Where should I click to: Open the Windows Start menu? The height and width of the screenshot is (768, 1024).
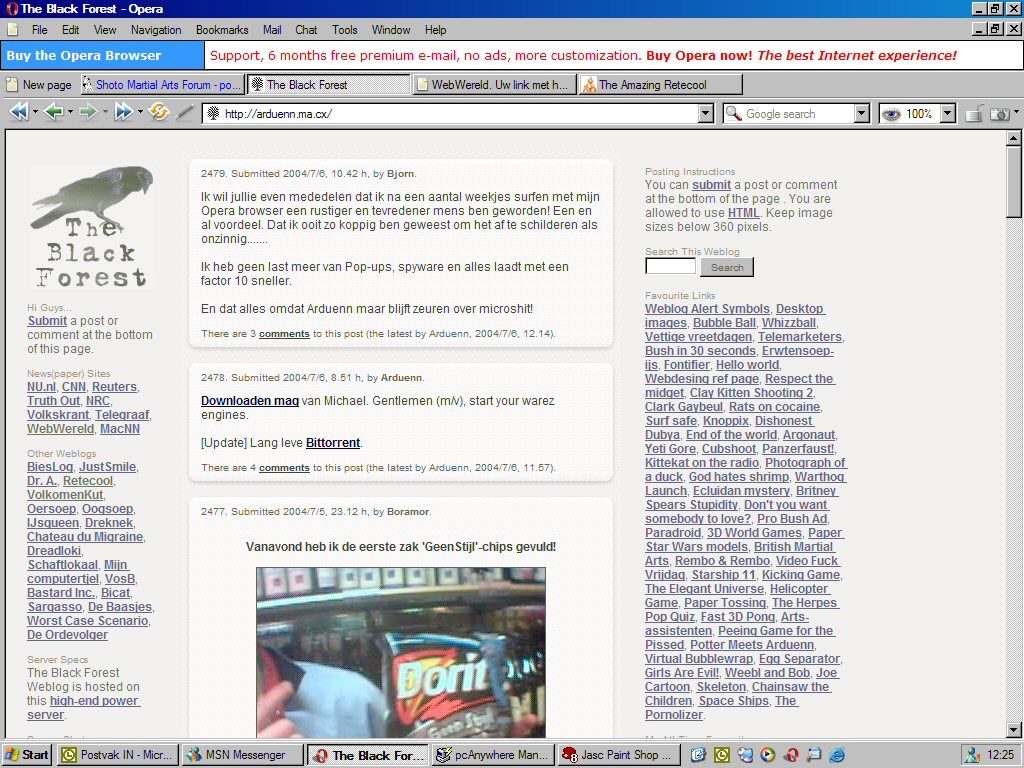click(x=27, y=755)
